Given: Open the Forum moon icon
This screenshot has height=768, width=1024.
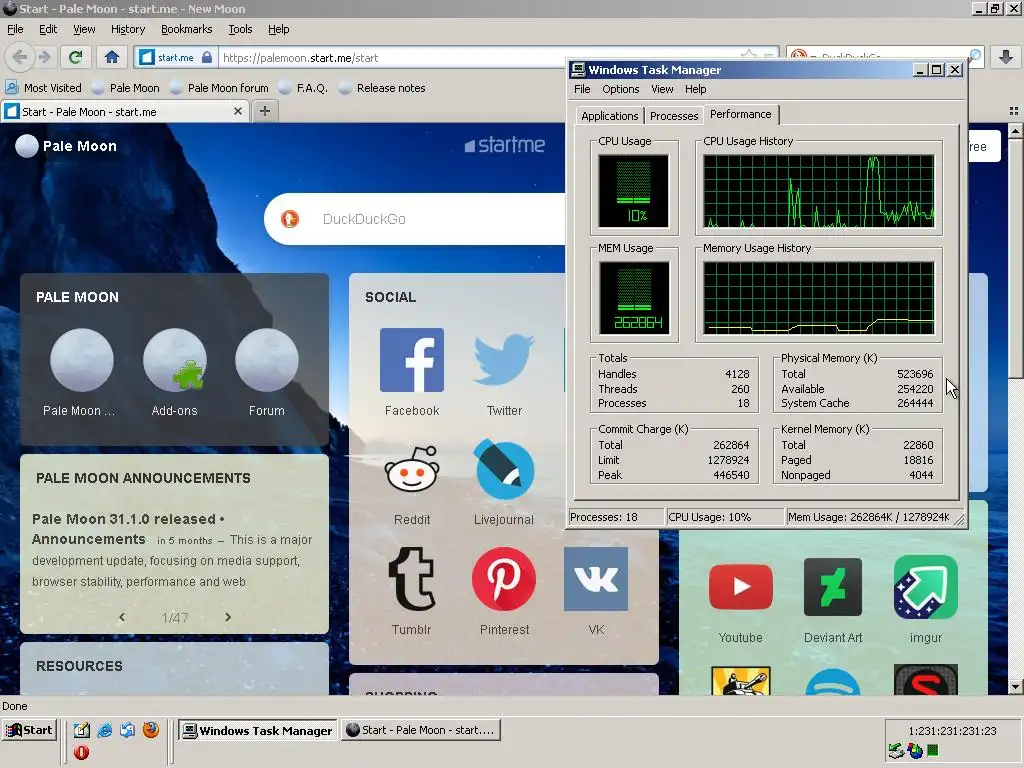Looking at the screenshot, I should point(266,360).
